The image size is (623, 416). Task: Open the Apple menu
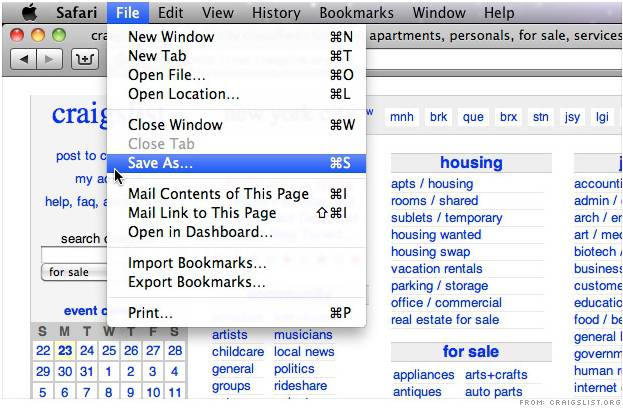tap(29, 12)
